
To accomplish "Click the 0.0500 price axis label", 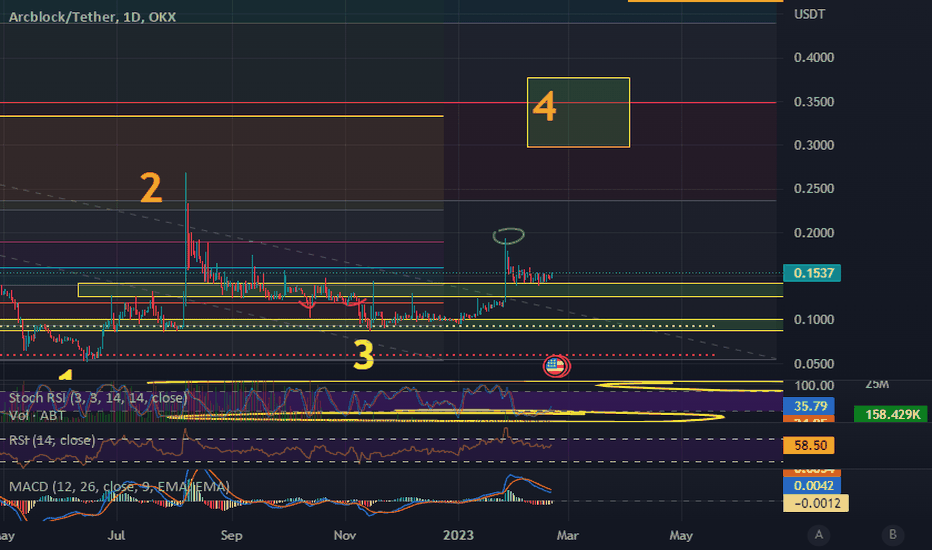I will (x=814, y=363).
